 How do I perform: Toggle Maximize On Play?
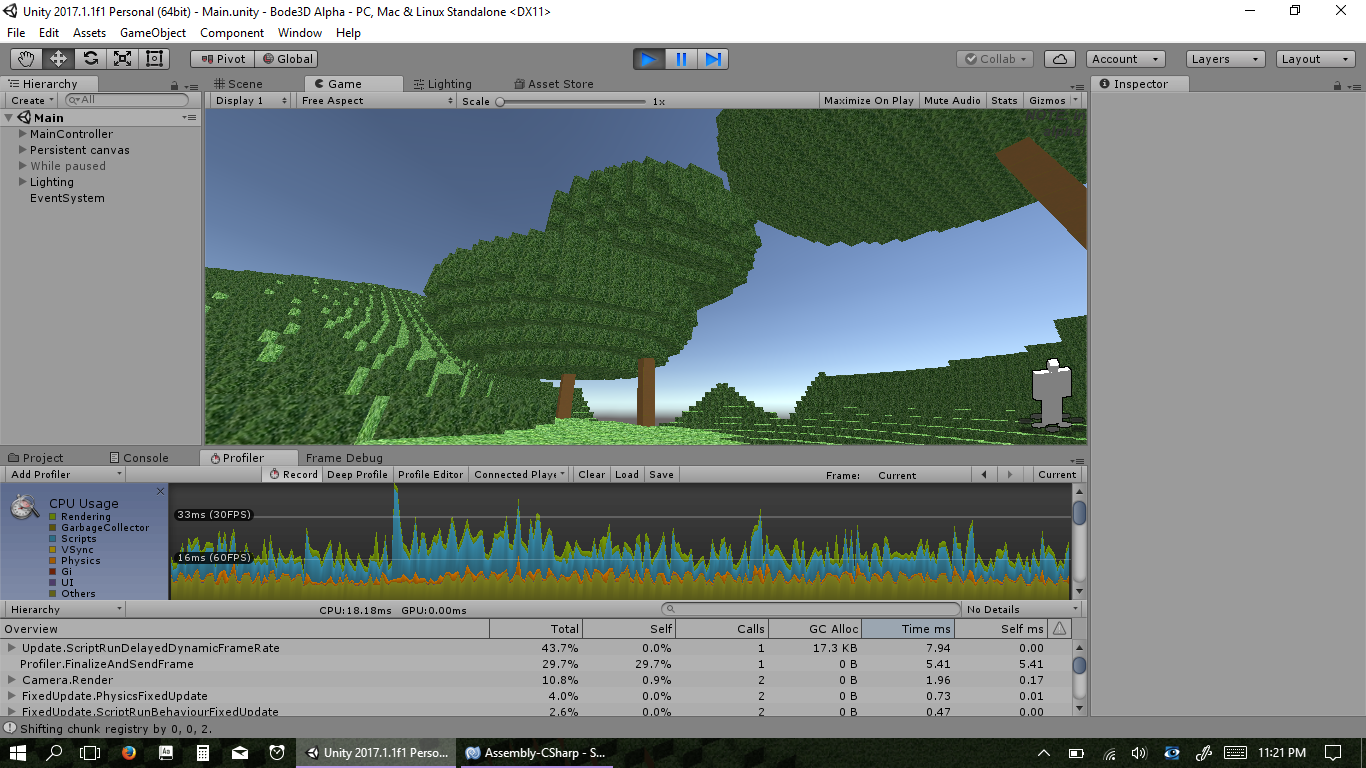pos(868,101)
